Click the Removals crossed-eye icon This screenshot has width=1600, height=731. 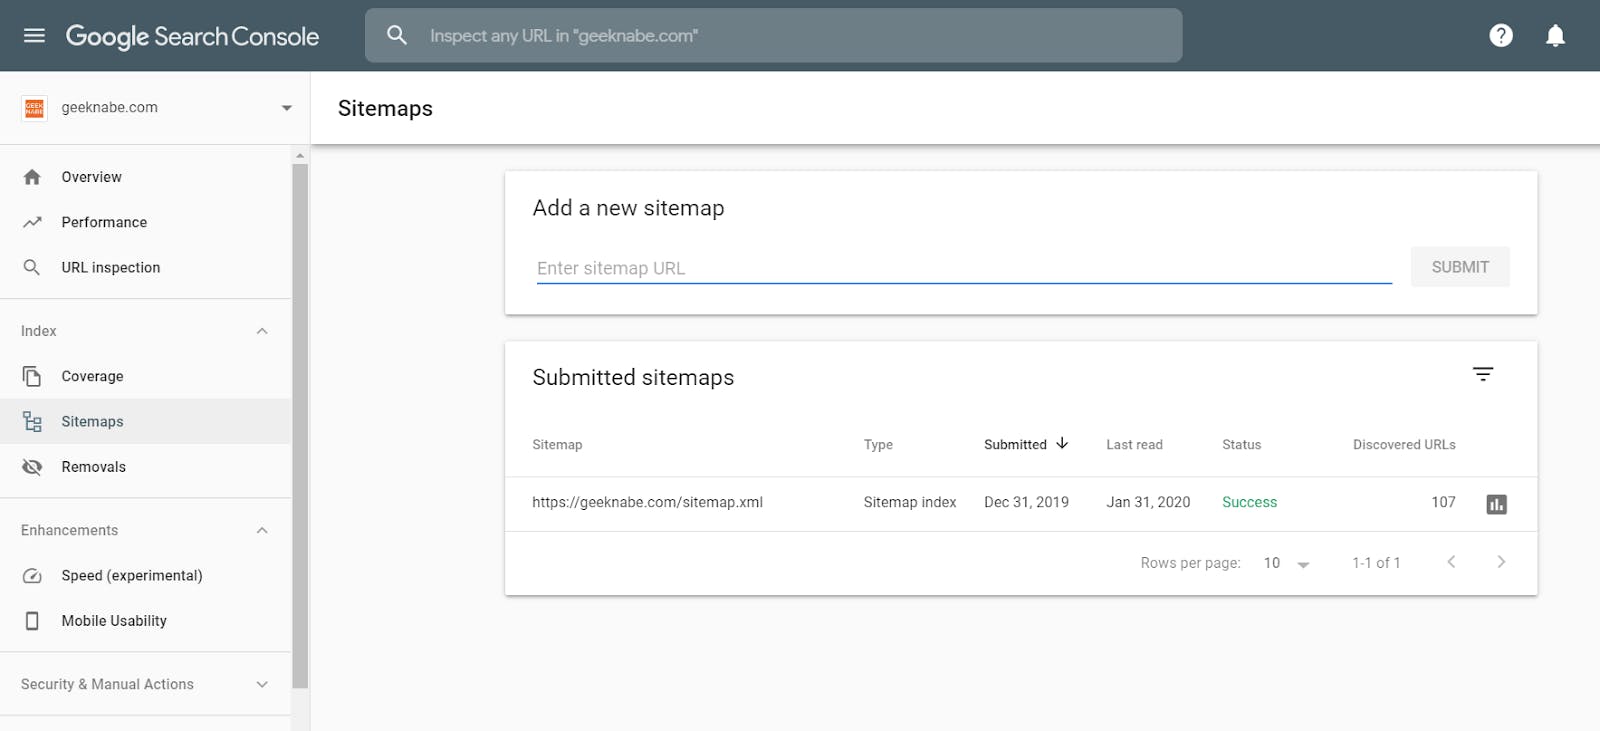point(32,467)
